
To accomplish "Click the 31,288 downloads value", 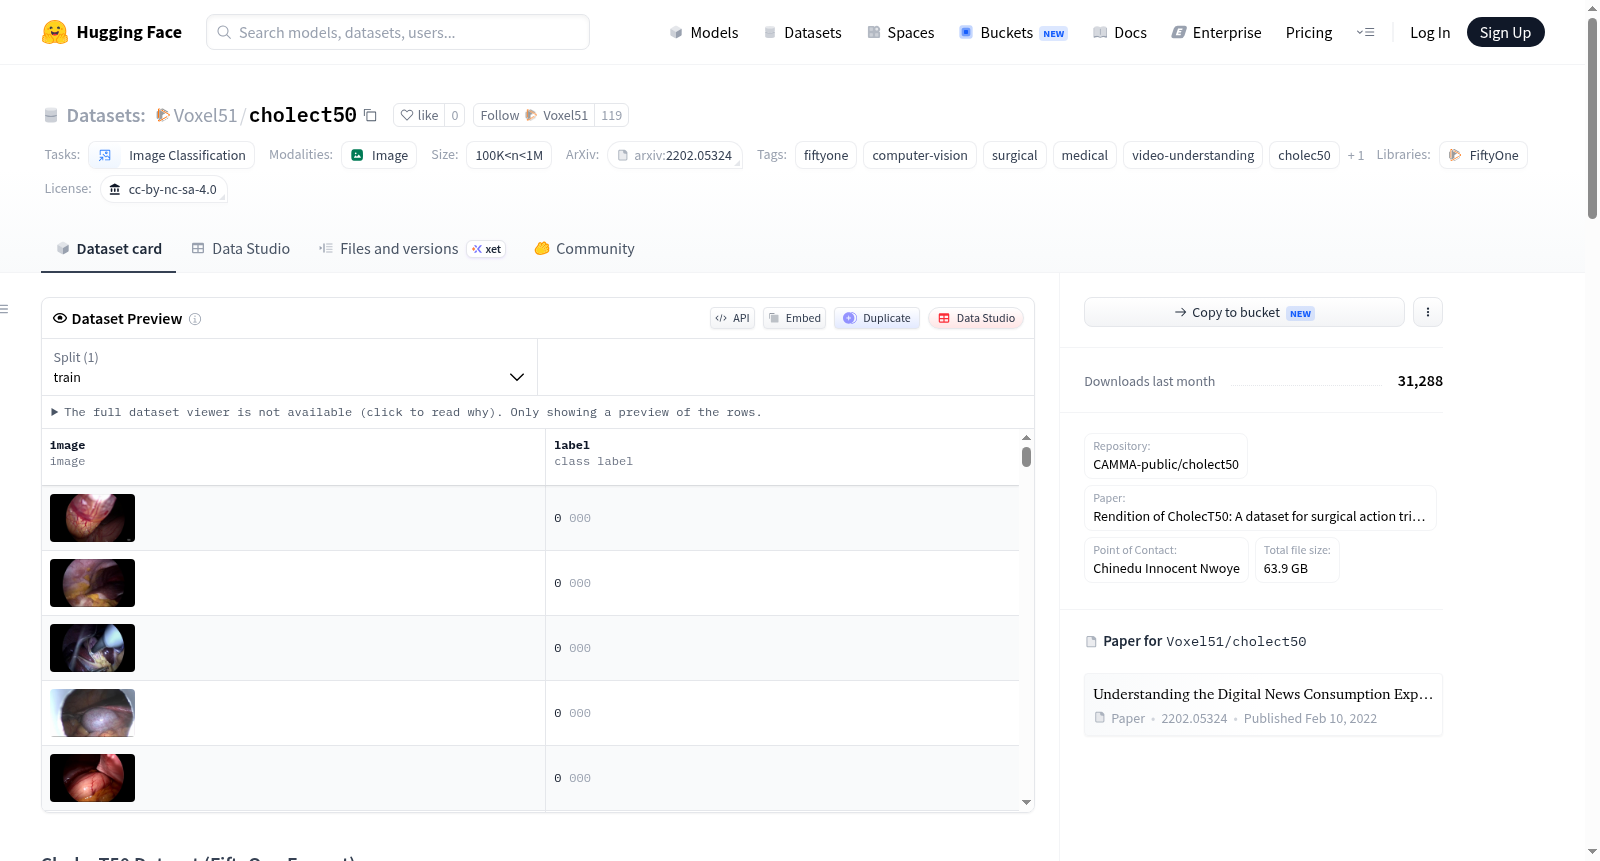I will (x=1420, y=381).
